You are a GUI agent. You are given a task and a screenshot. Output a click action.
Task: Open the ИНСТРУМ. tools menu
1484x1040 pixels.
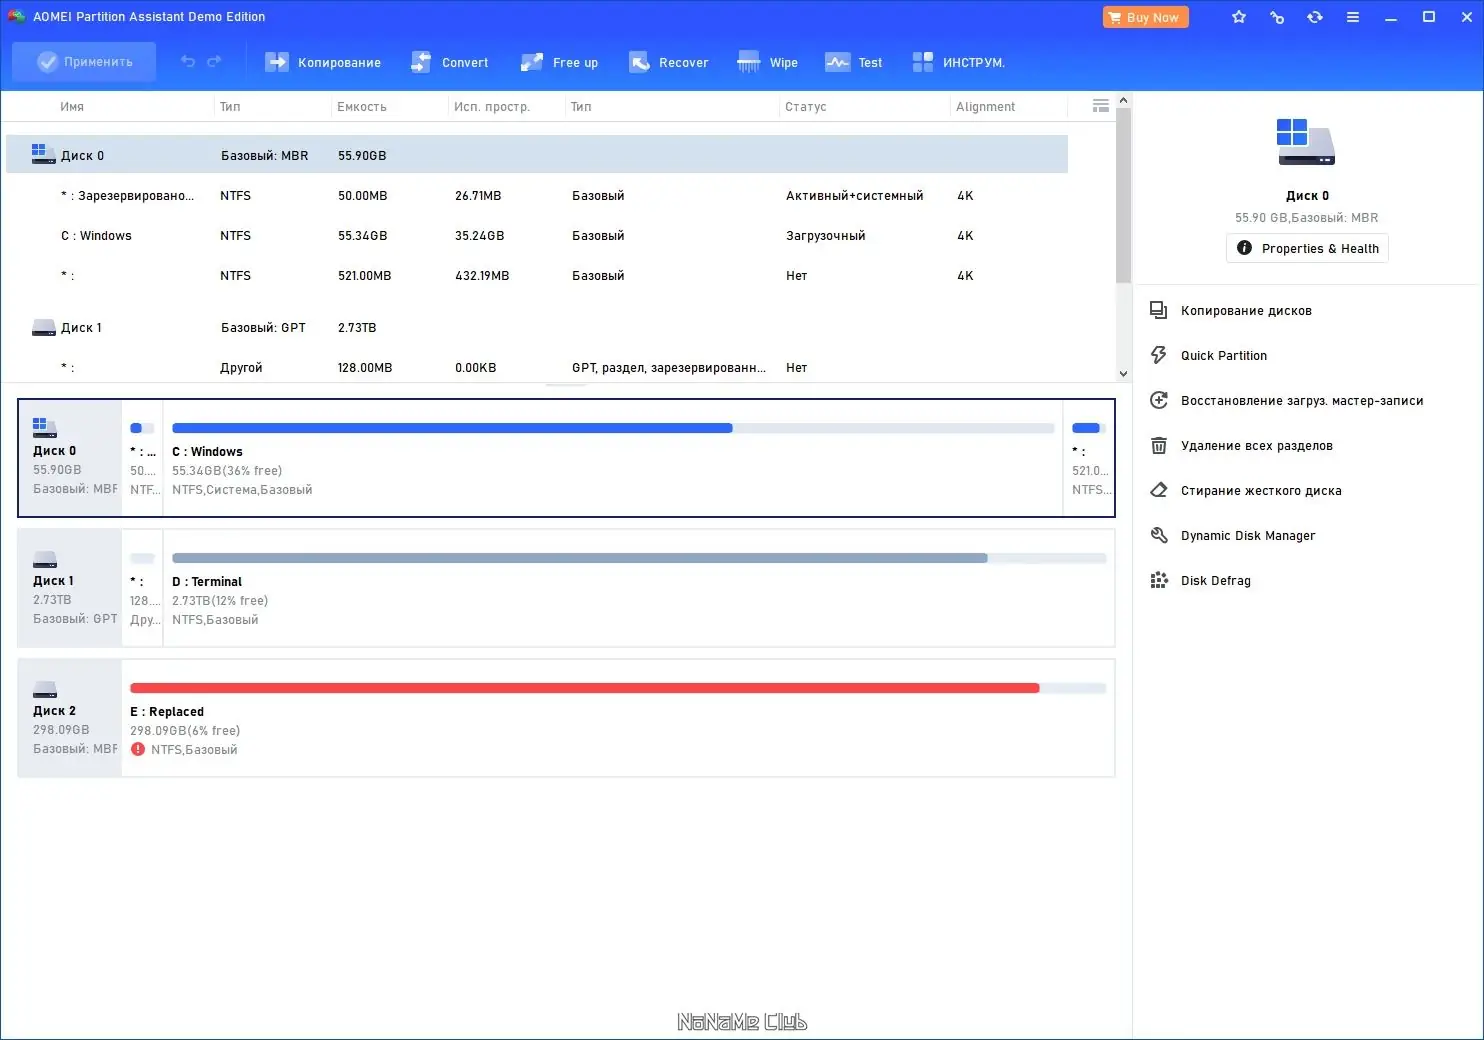tap(958, 62)
